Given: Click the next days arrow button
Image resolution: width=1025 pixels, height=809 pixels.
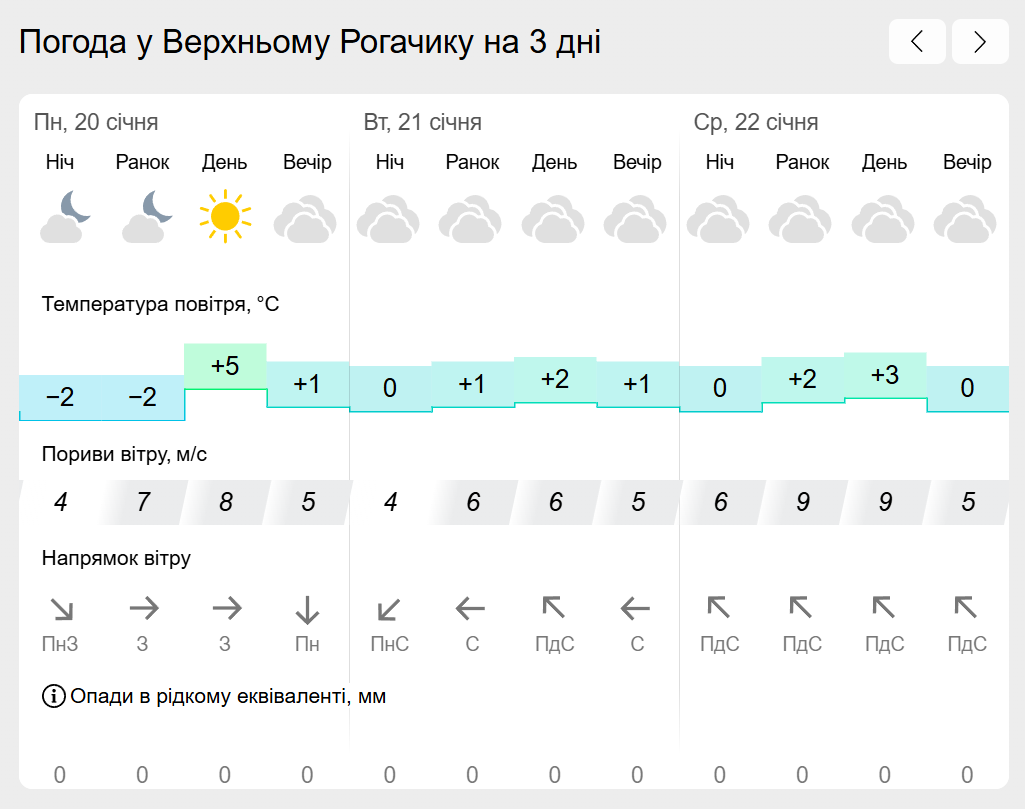Looking at the screenshot, I should (x=980, y=42).
